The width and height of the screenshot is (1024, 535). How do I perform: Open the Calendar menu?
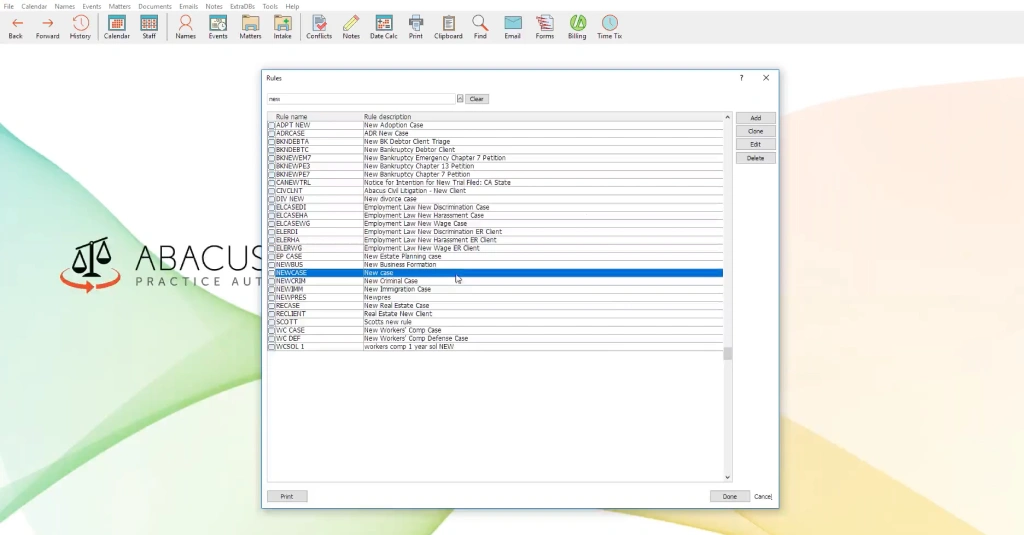34,7
